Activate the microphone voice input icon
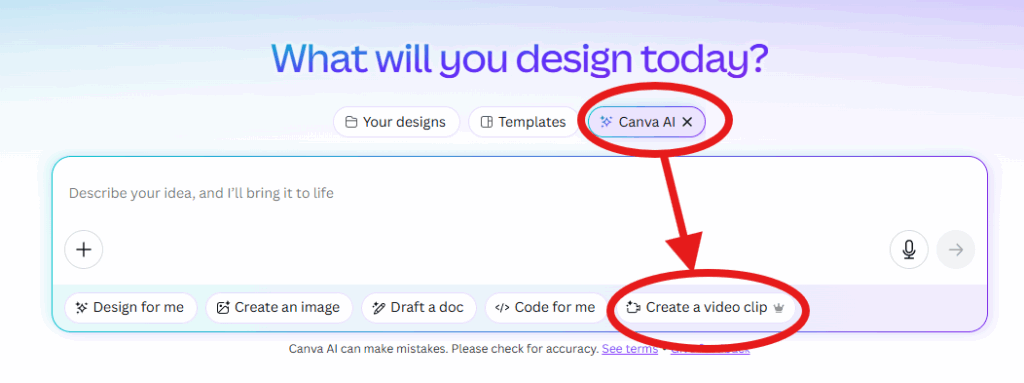Screen dimensions: 1024x383 [x=908, y=250]
